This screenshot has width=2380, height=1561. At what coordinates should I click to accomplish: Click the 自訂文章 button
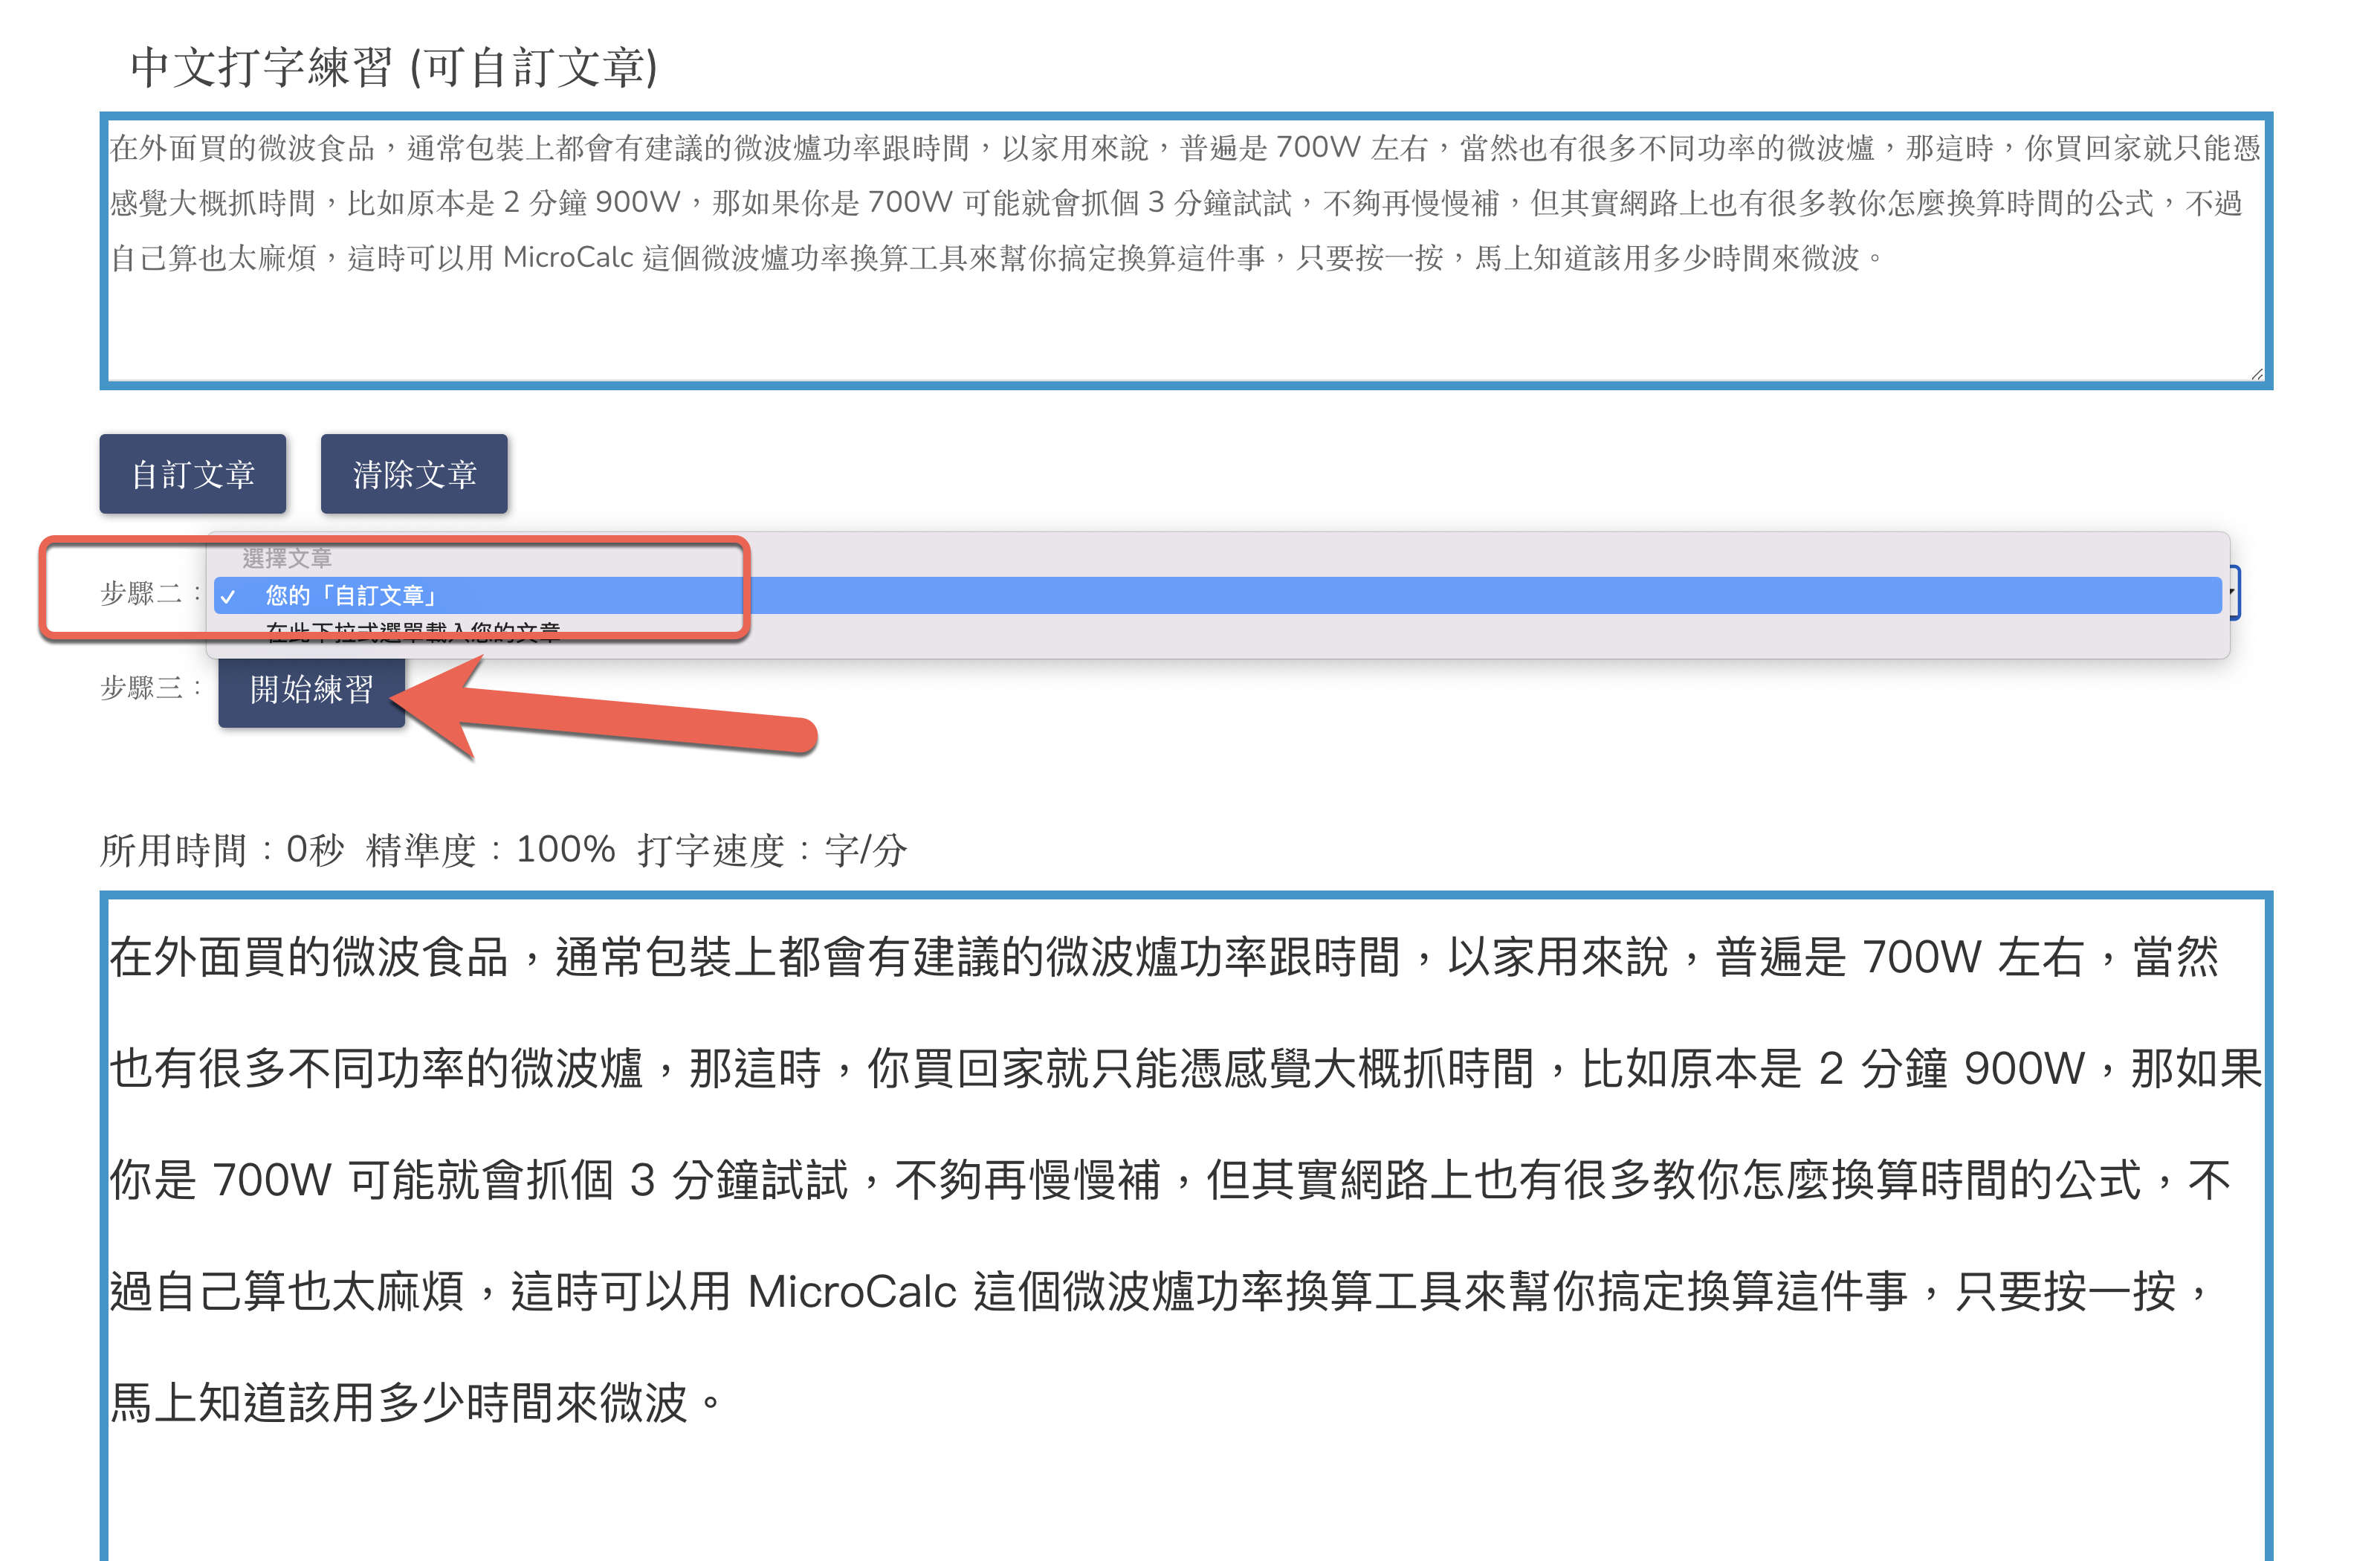pos(193,474)
